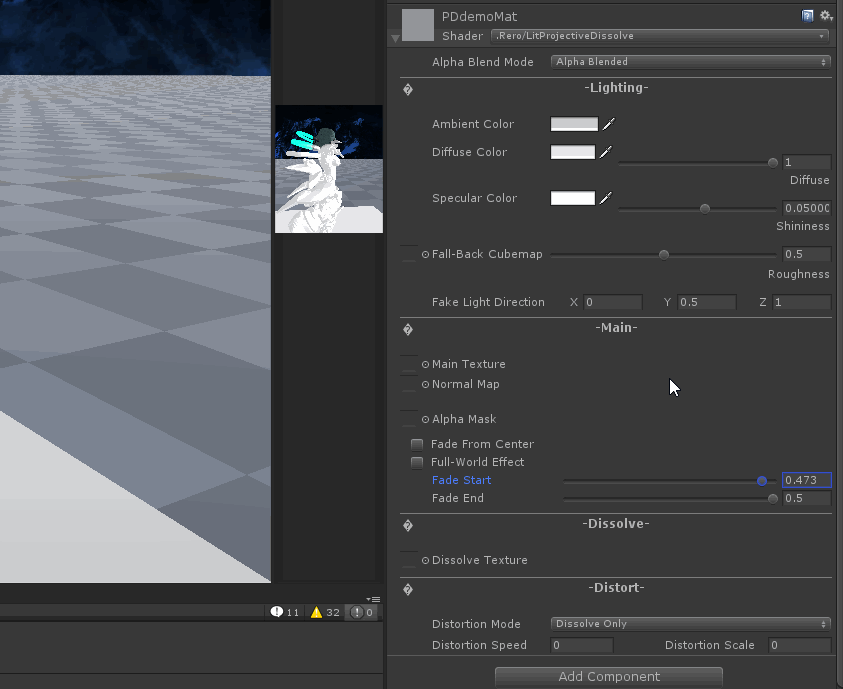
Task: Open the material gear settings icon
Action: pyautogui.click(x=826, y=15)
